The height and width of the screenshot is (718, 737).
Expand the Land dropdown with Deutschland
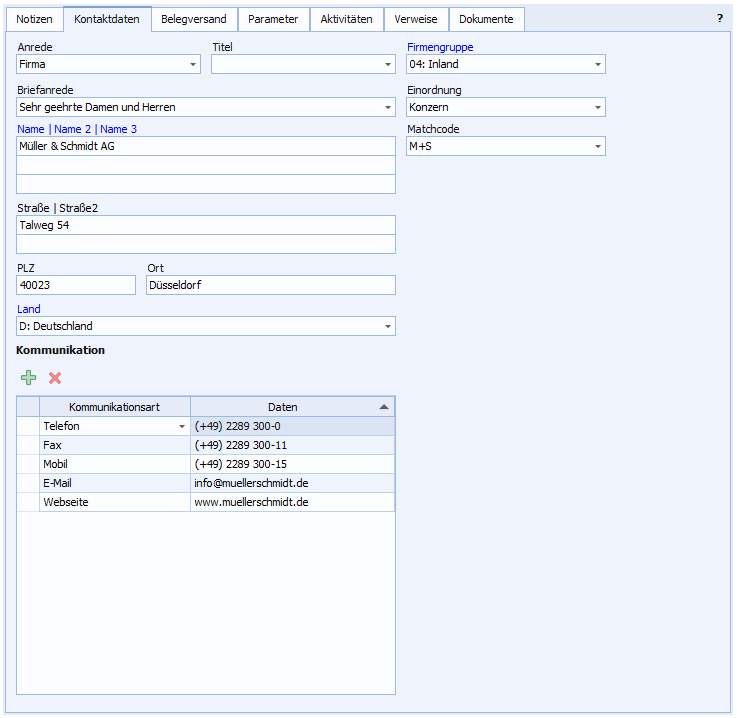(388, 327)
